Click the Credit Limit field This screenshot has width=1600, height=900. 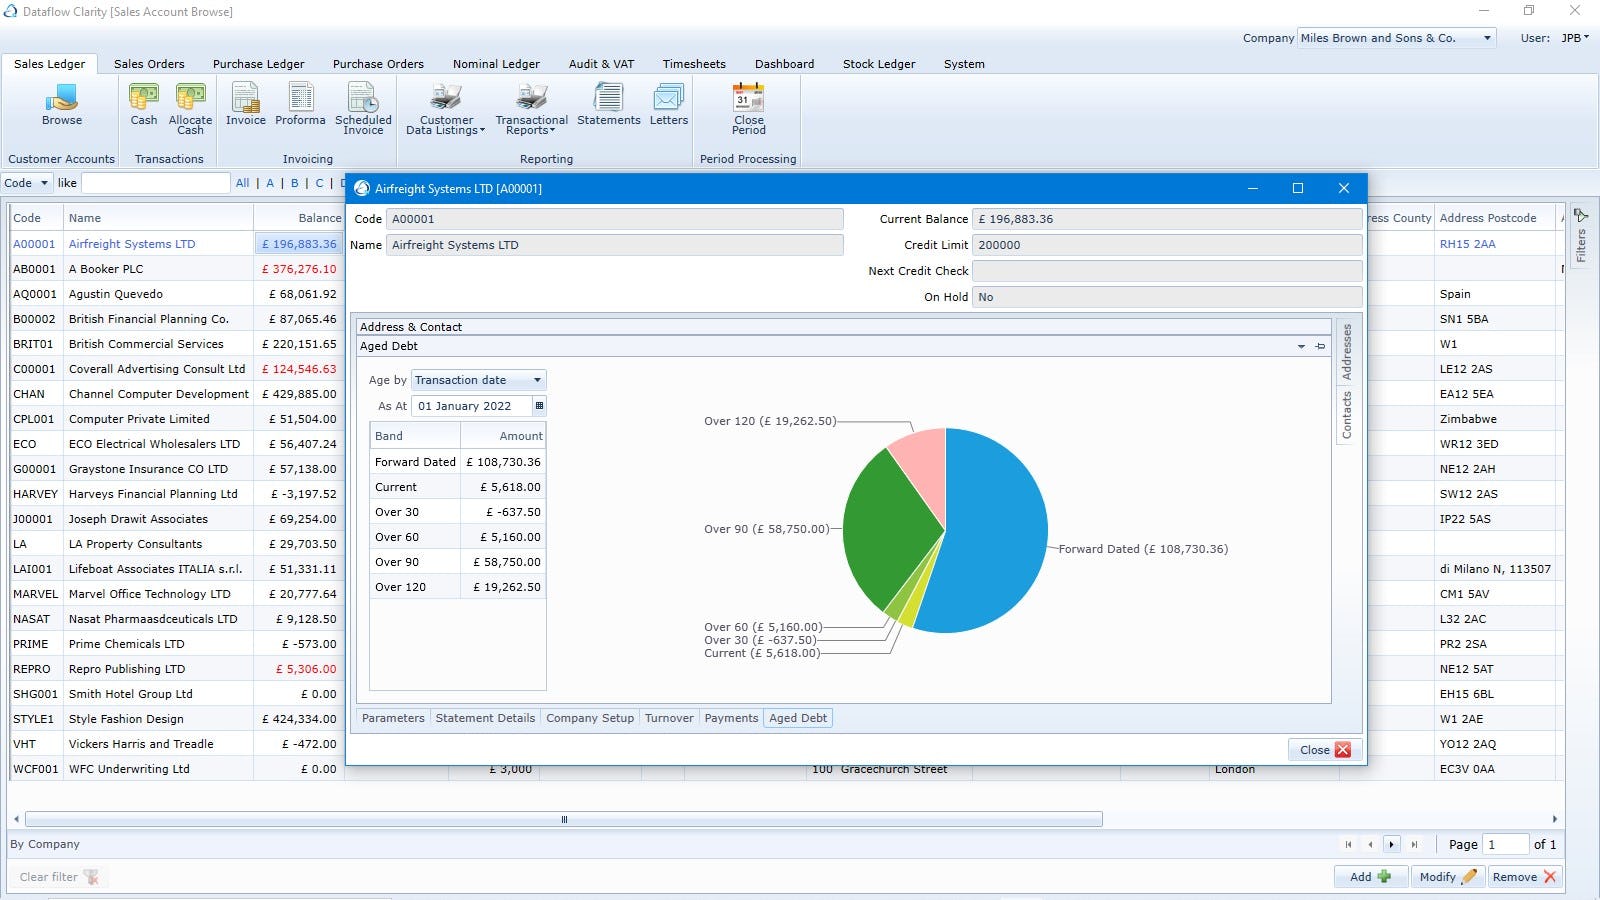[1167, 245]
